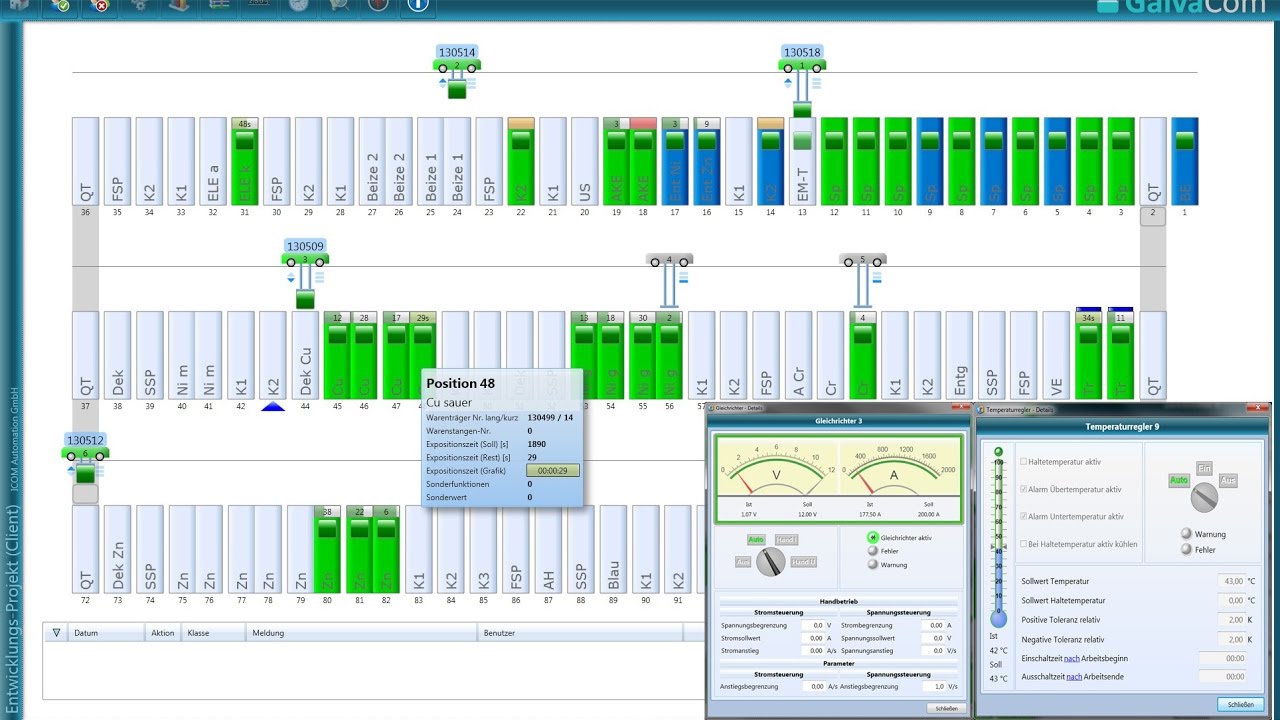Turn the rectifier rotary mode knob
1280x720 pixels.
(769, 564)
